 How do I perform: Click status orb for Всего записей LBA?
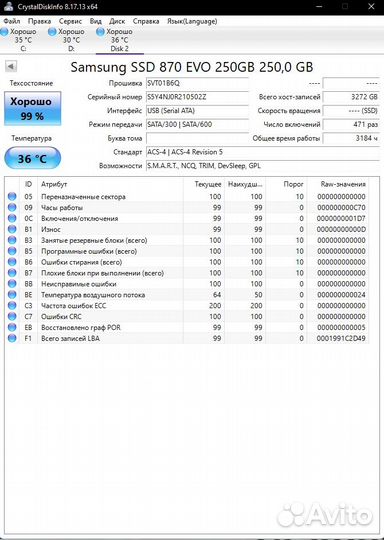pos(12,339)
